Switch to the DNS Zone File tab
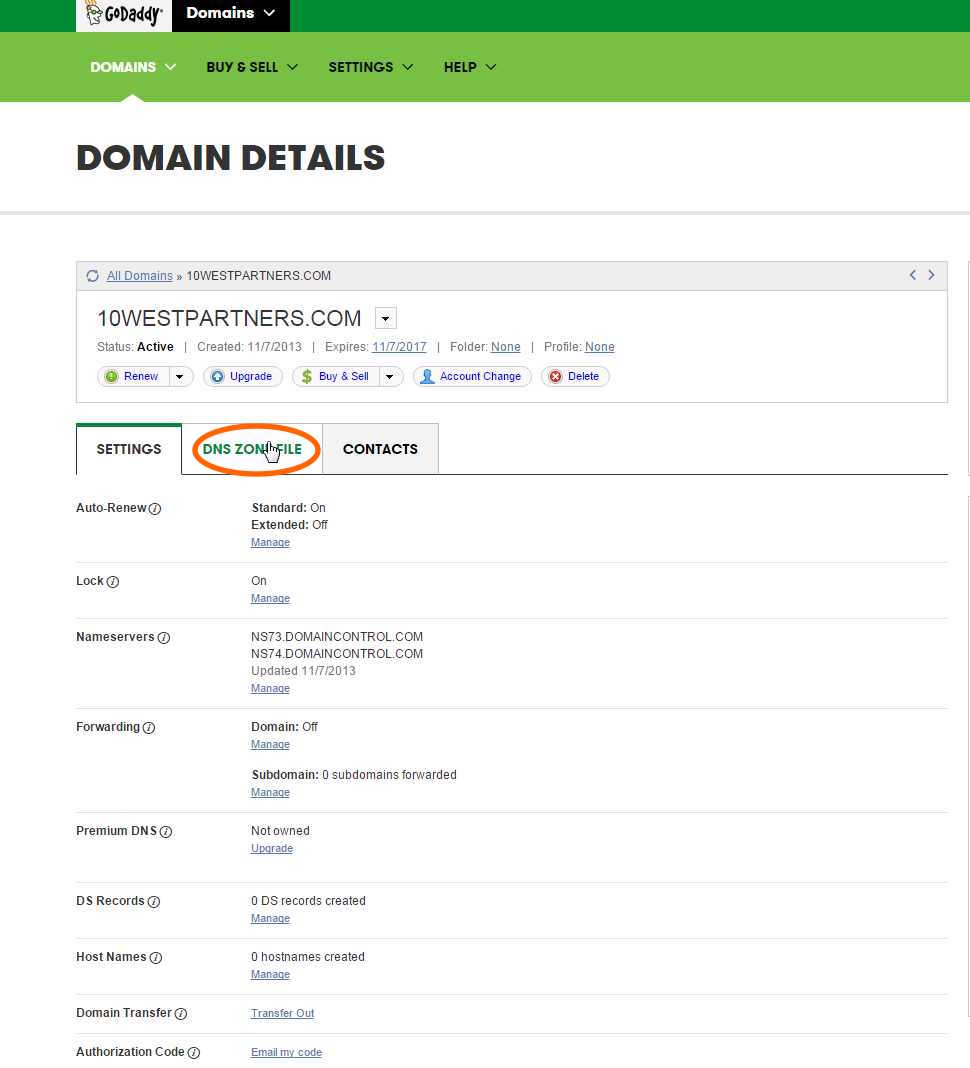 (x=252, y=449)
